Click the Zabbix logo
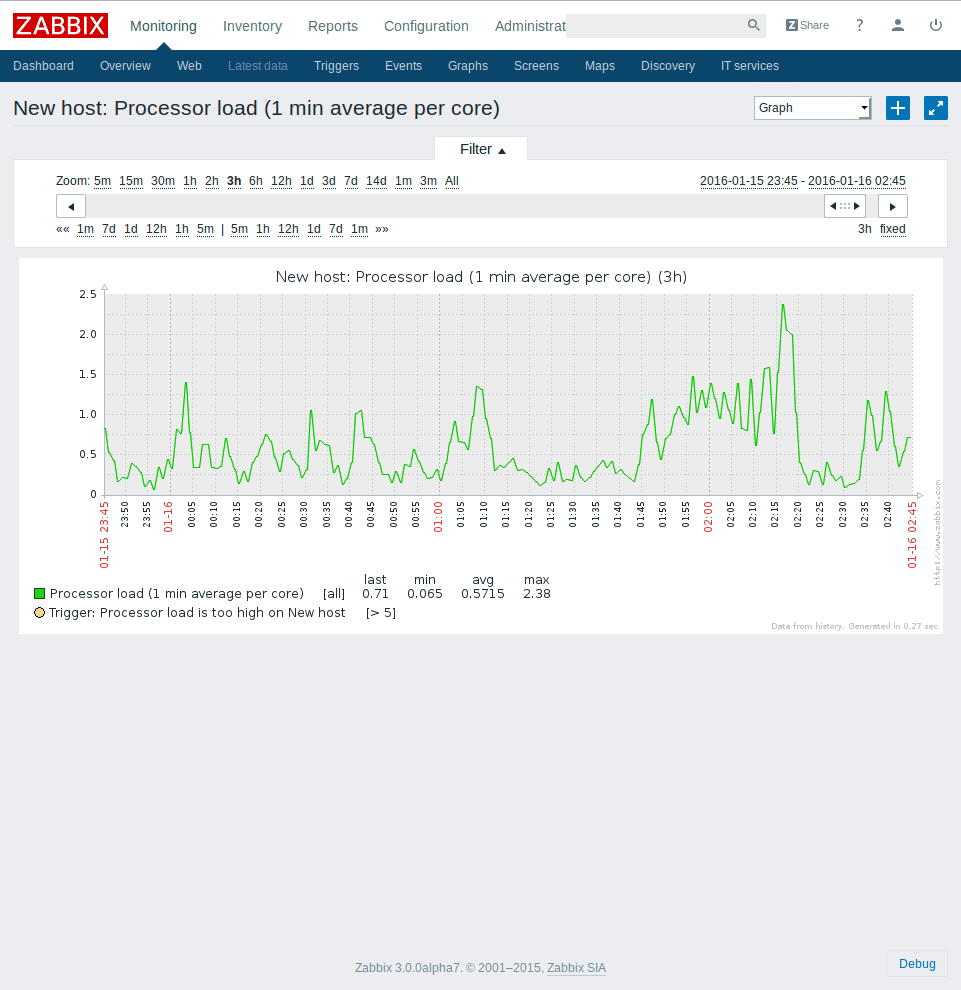 [x=60, y=25]
